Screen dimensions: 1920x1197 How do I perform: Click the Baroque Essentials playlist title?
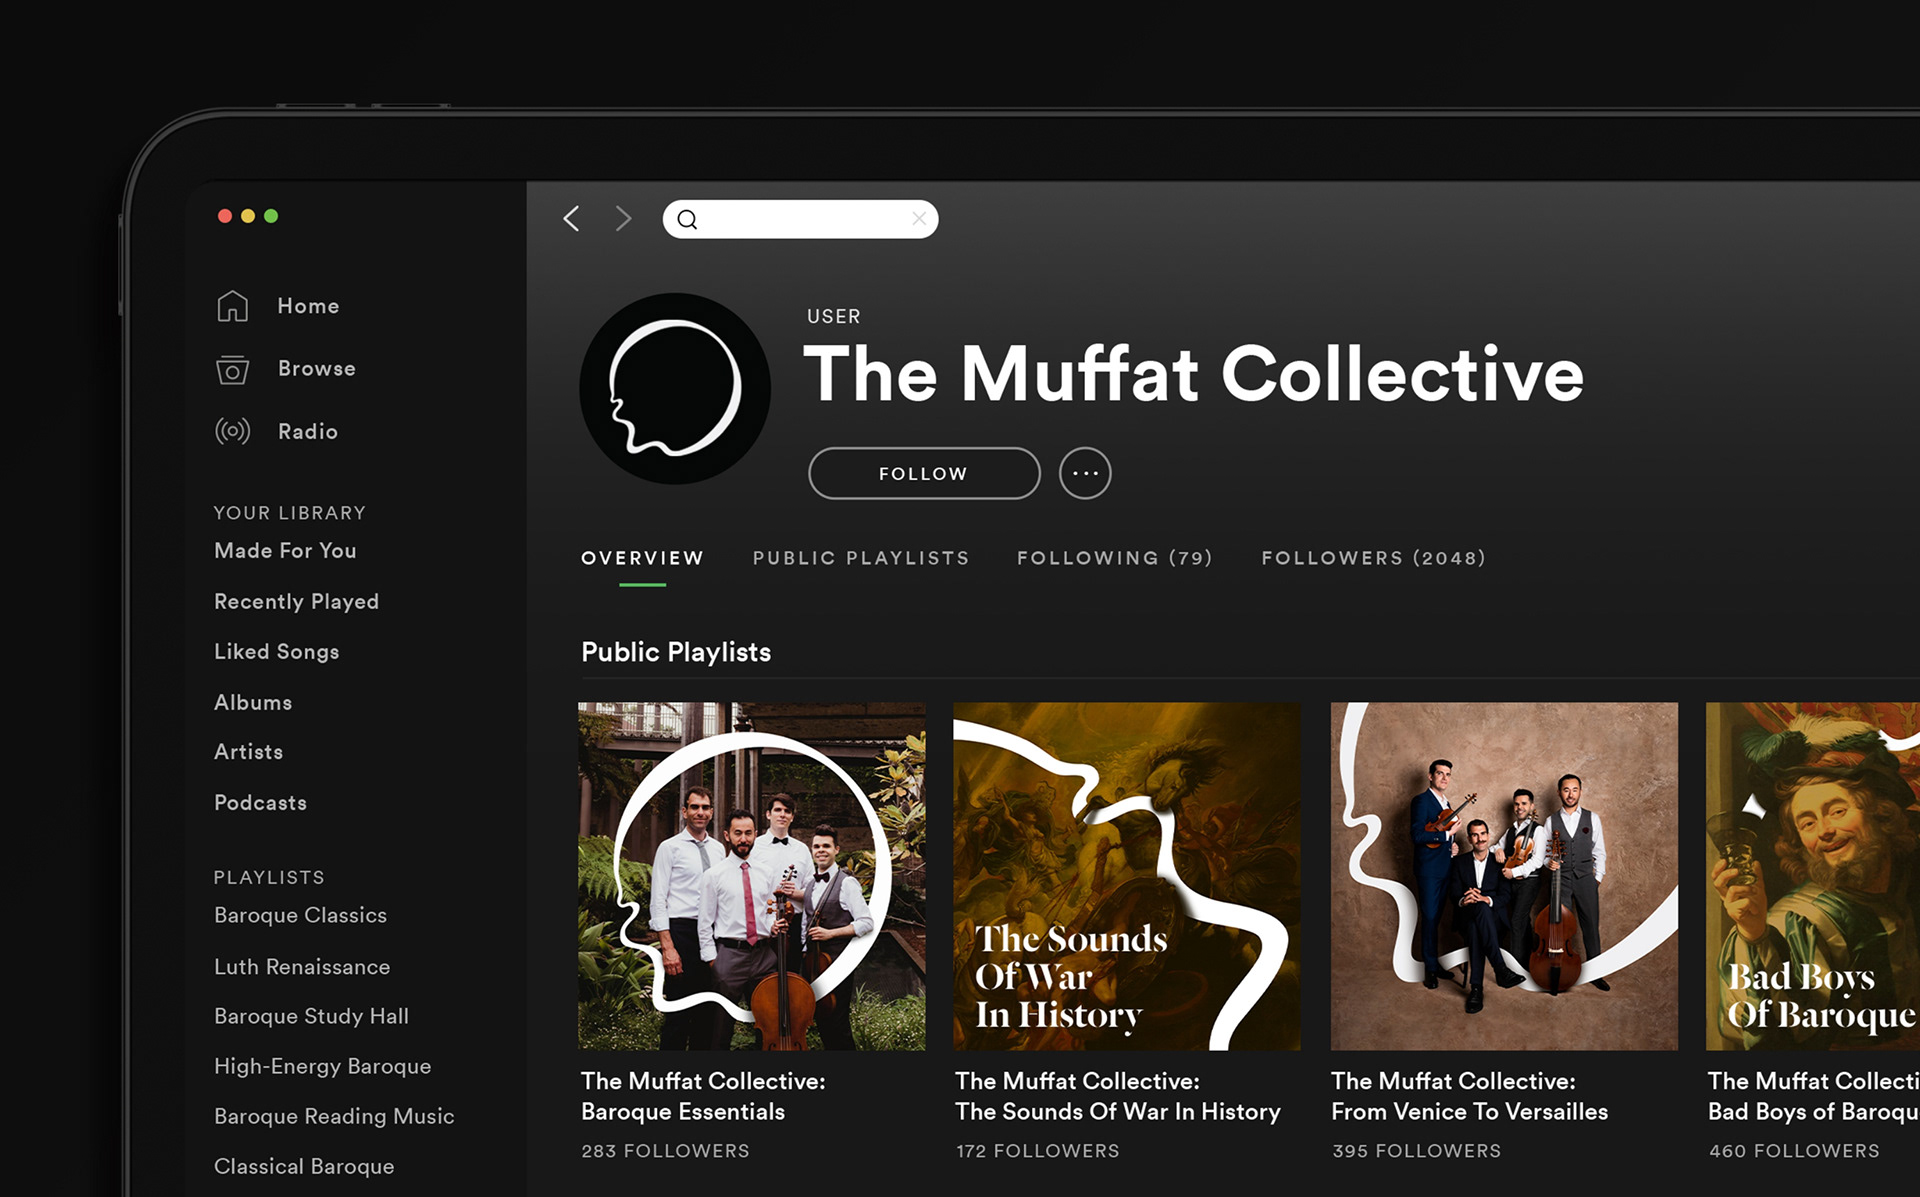(703, 1097)
